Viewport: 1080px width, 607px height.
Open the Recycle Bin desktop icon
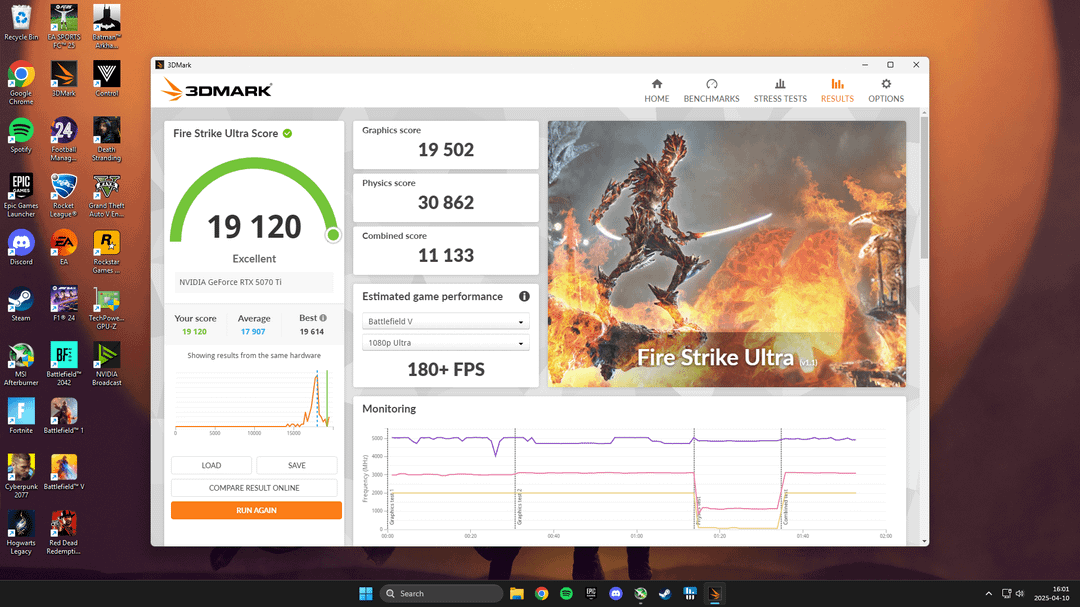21,23
